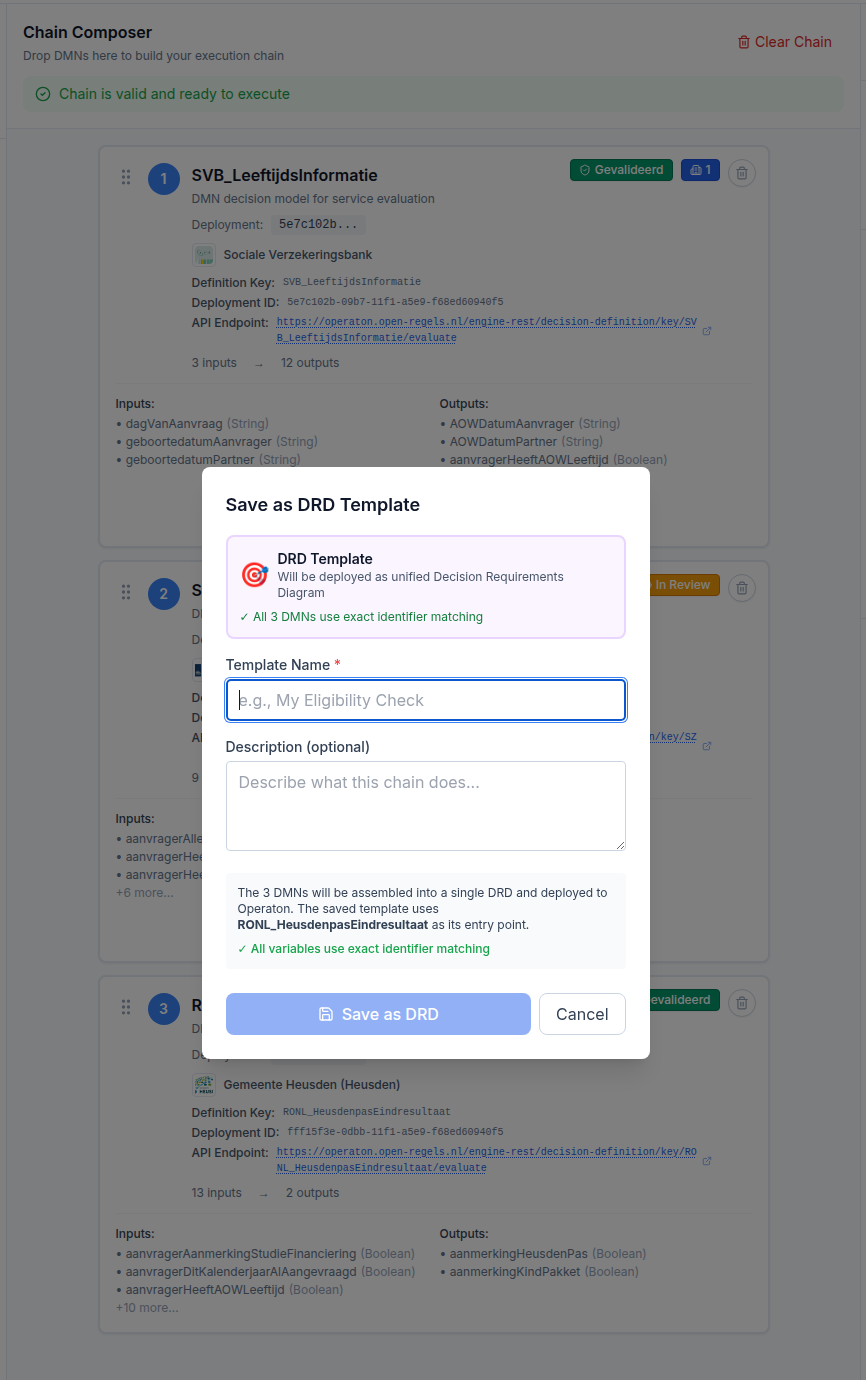Click the Gevalideerd status badge on step 1
The image size is (866, 1380).
pos(621,170)
